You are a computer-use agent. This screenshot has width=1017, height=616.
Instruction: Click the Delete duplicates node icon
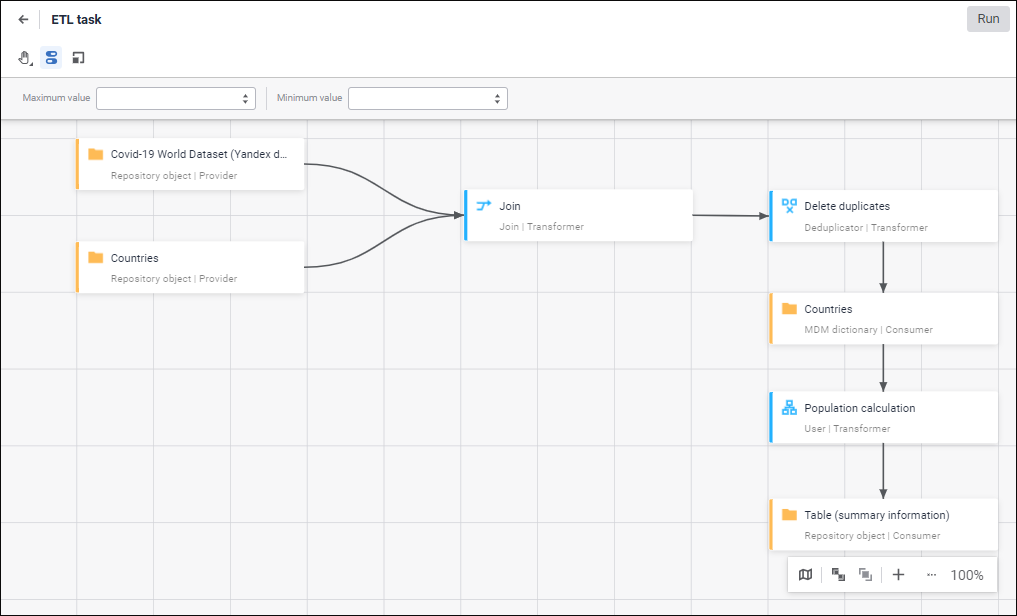pos(789,206)
